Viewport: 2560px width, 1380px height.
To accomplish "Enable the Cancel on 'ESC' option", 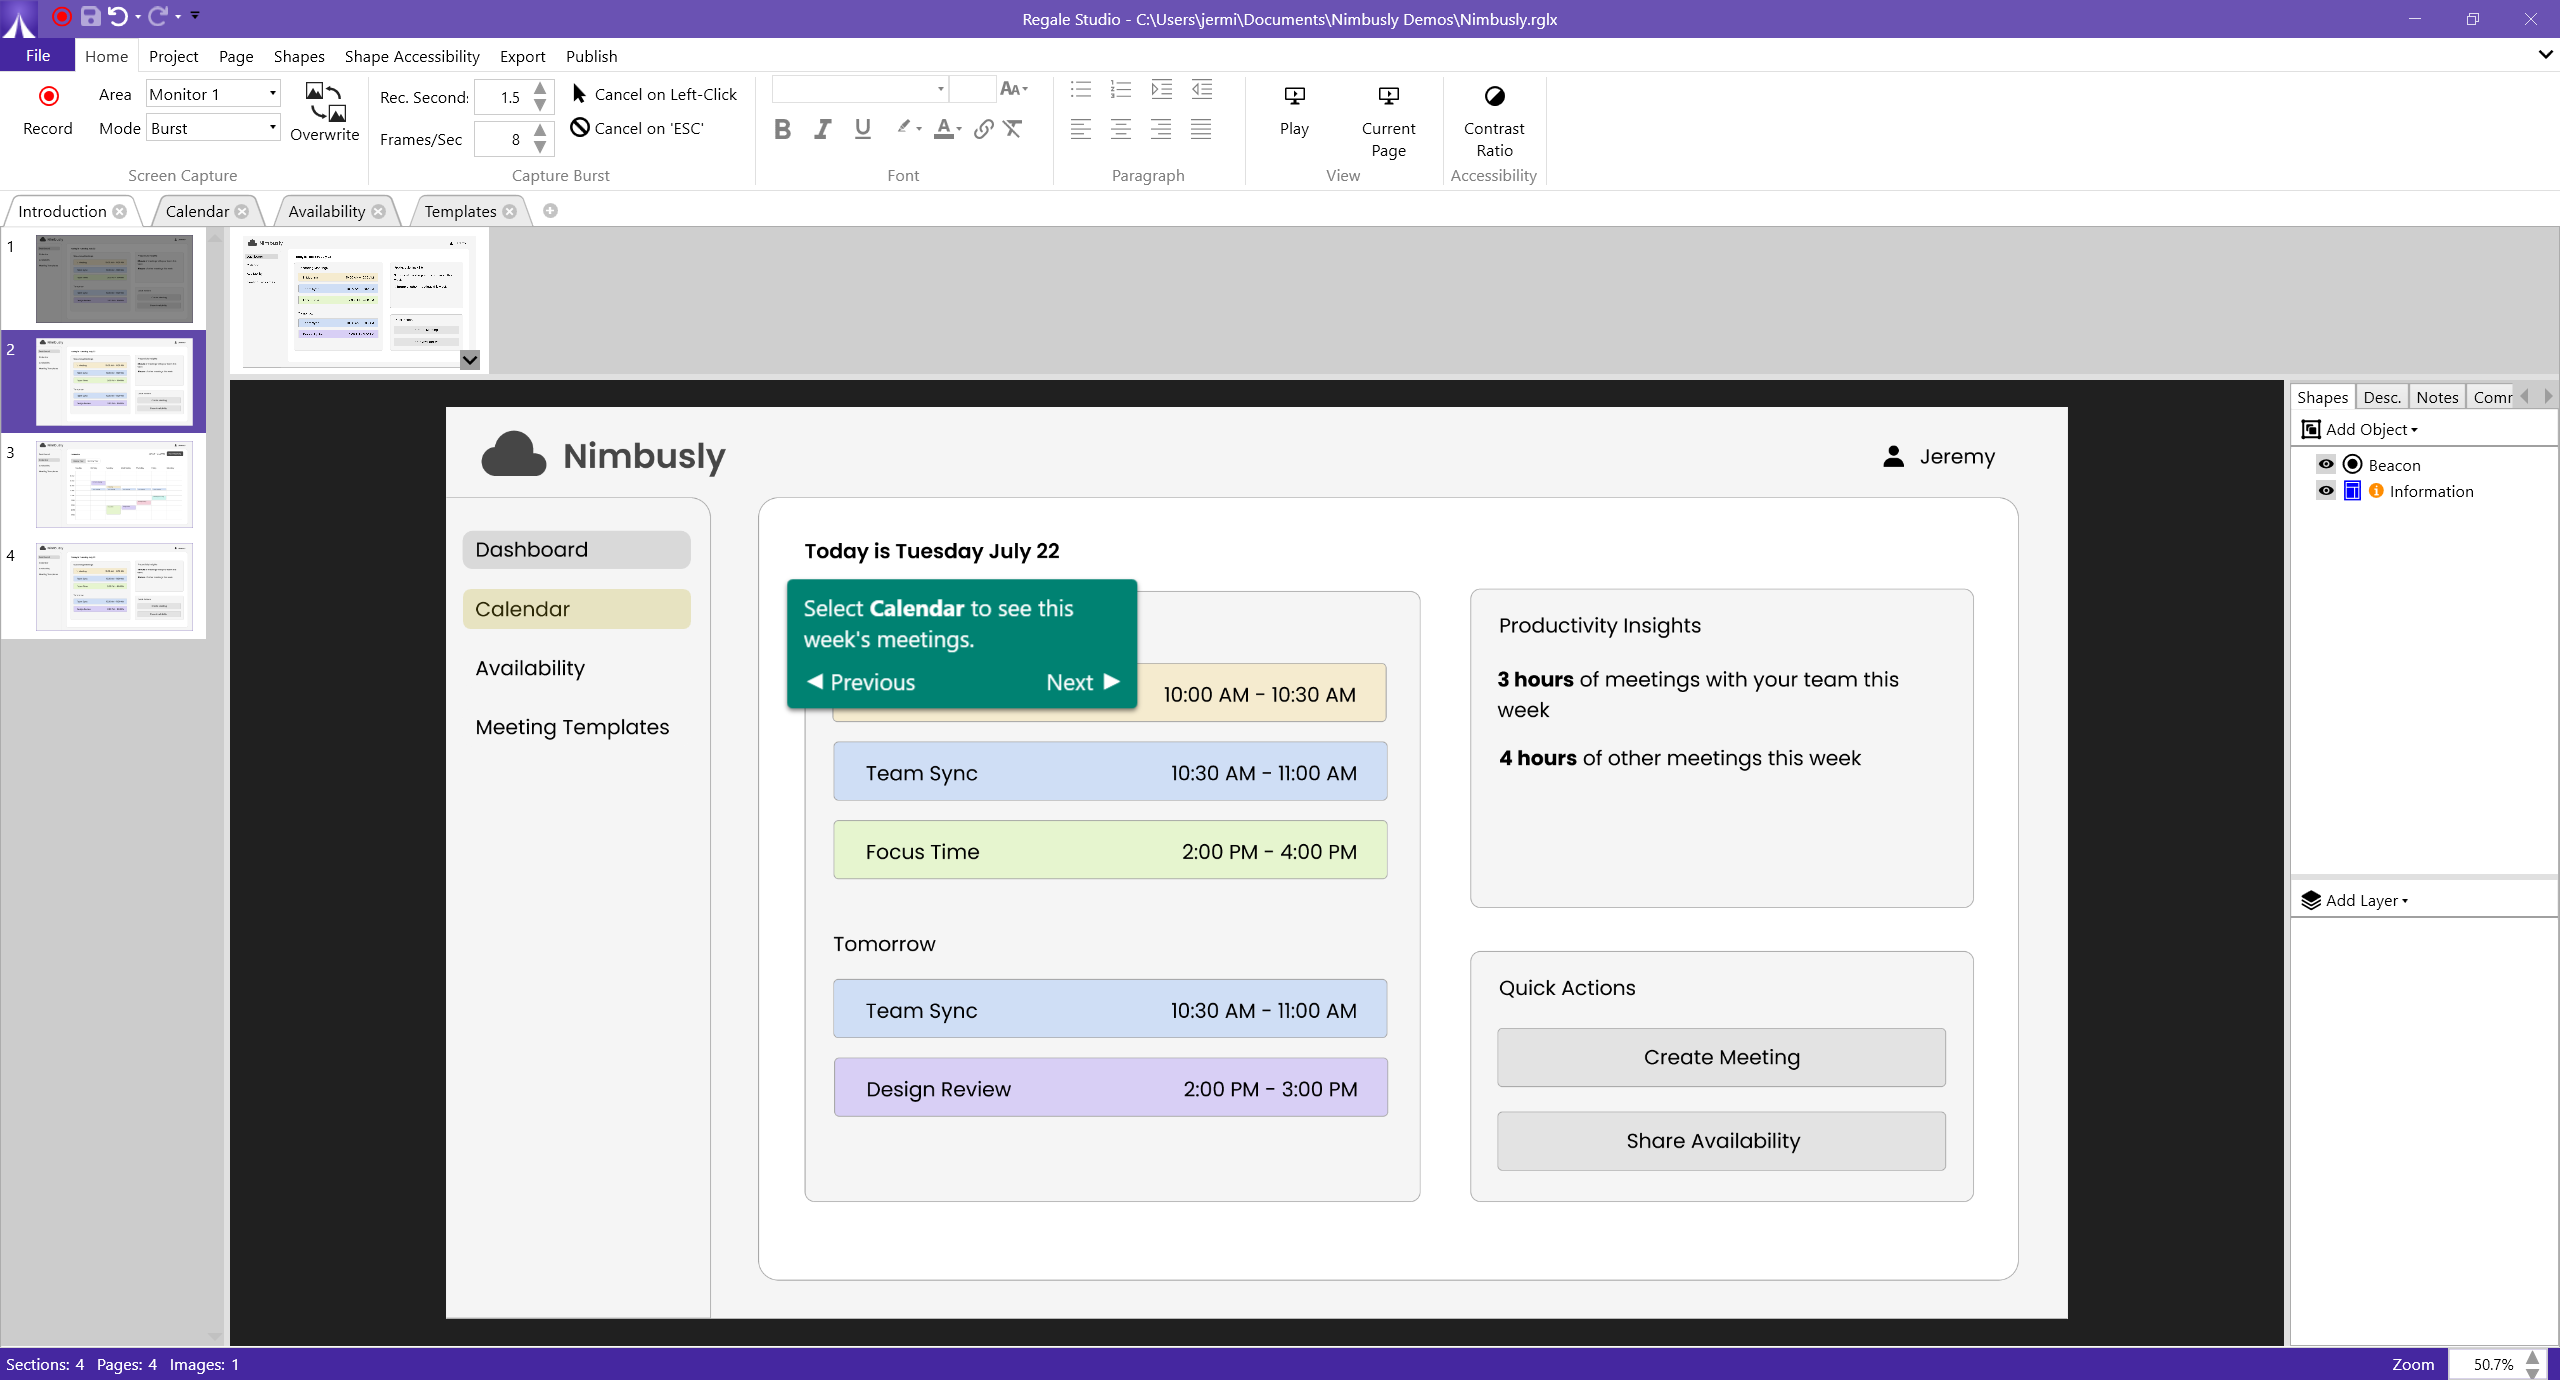I will coord(637,128).
